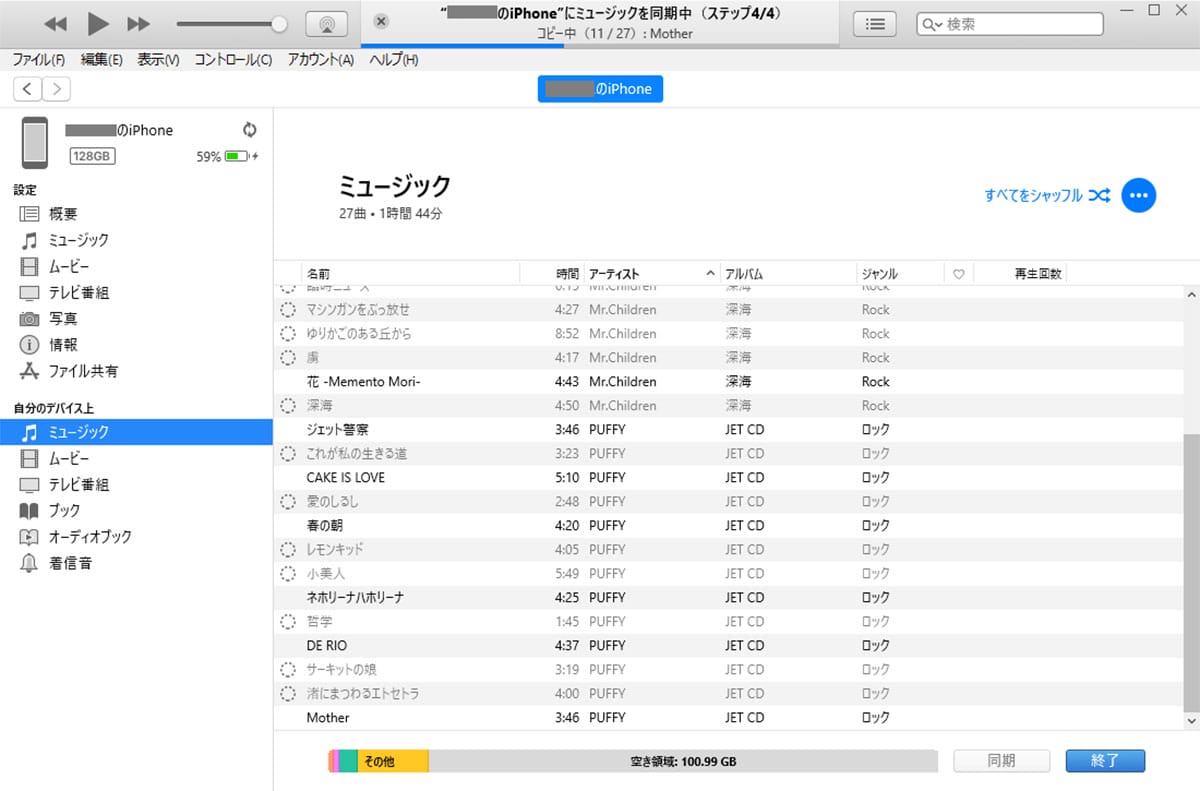The image size is (1200, 791).
Task: Sort by ジャンル column header
Action: 900,273
